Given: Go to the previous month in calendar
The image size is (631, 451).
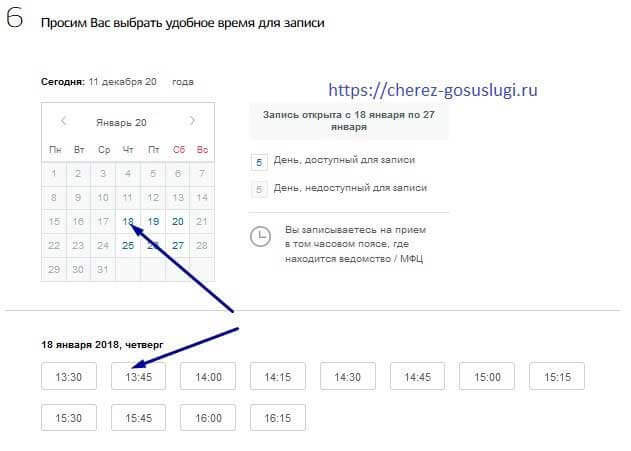Looking at the screenshot, I should [63, 120].
